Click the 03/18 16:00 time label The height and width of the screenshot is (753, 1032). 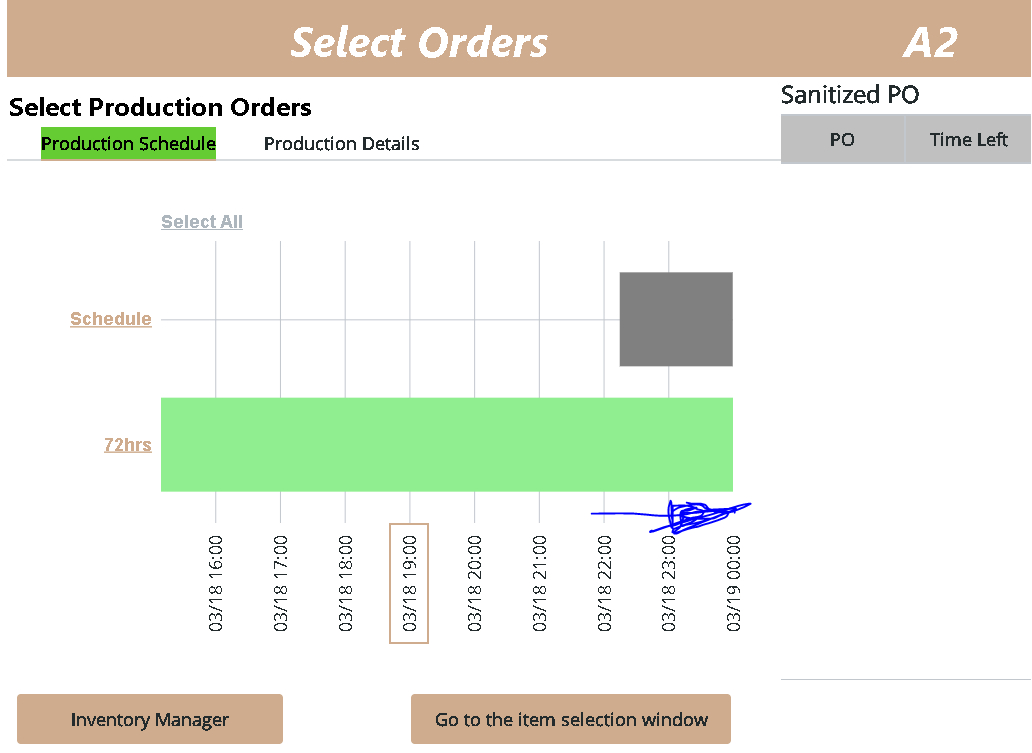click(215, 583)
